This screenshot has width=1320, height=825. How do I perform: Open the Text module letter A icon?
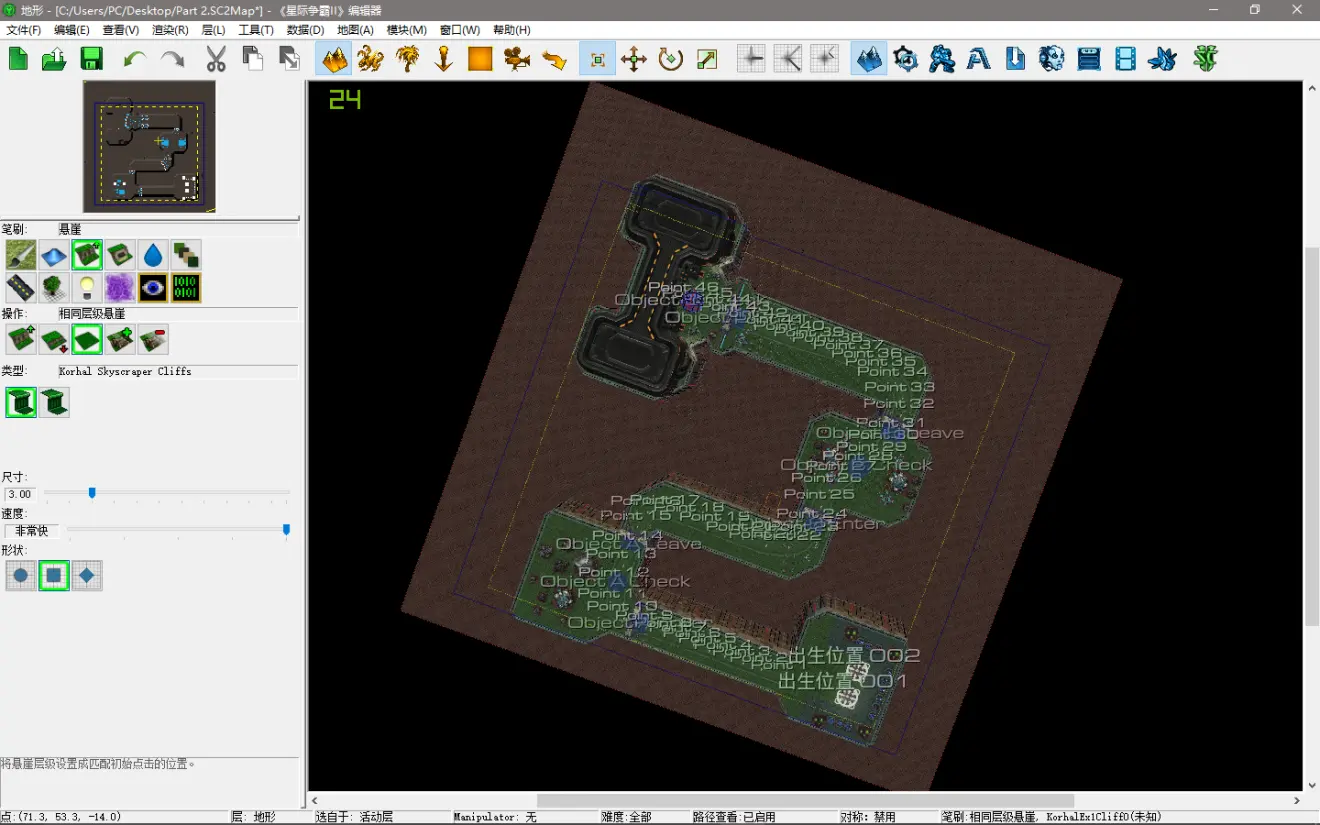click(979, 59)
